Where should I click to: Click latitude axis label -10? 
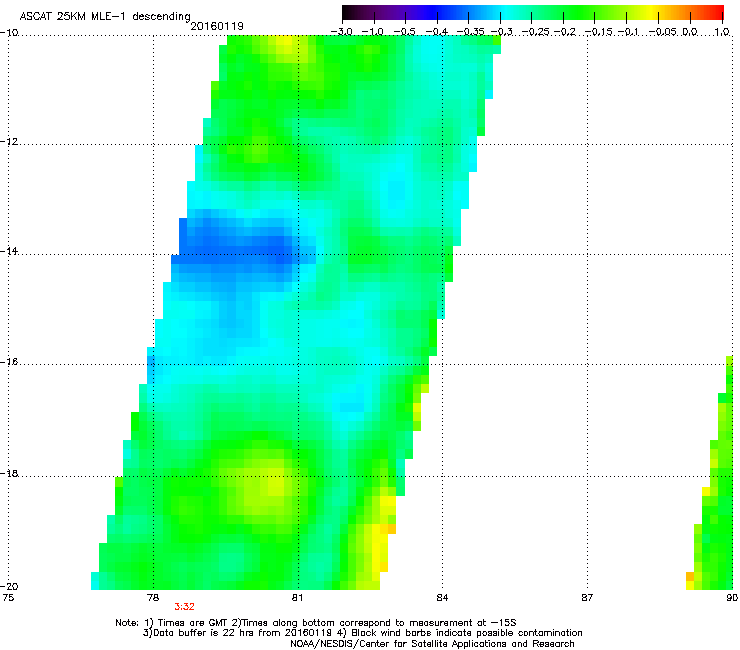click(9, 32)
